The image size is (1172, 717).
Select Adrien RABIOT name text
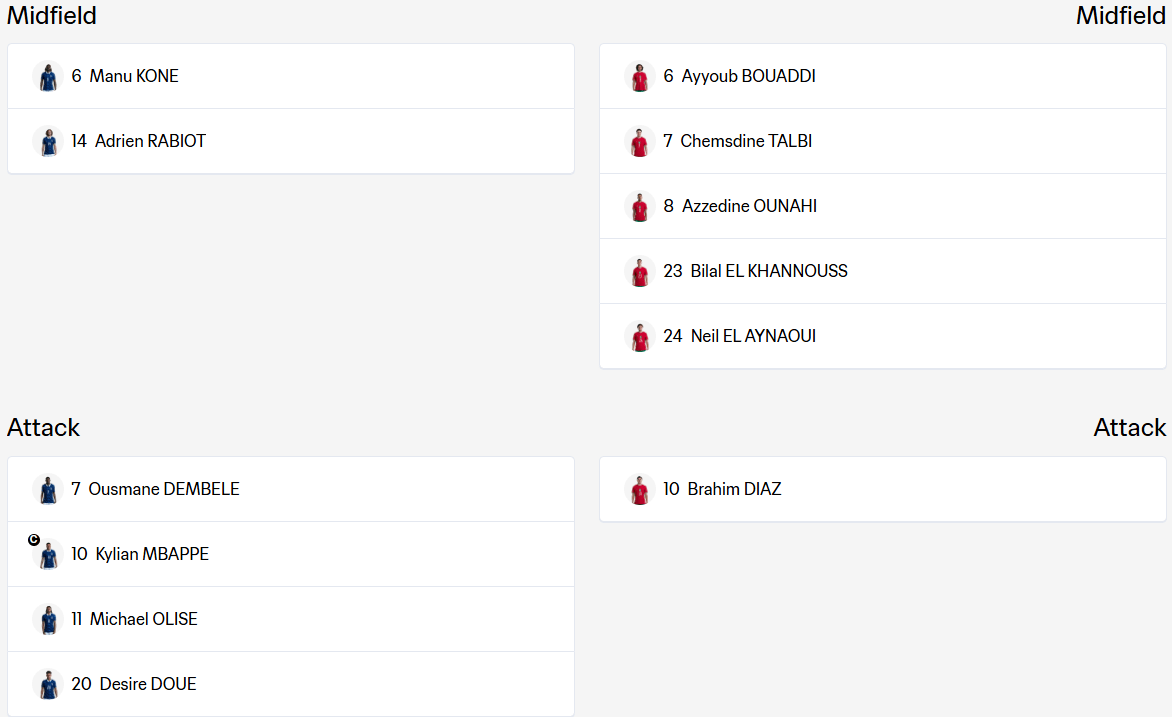150,141
